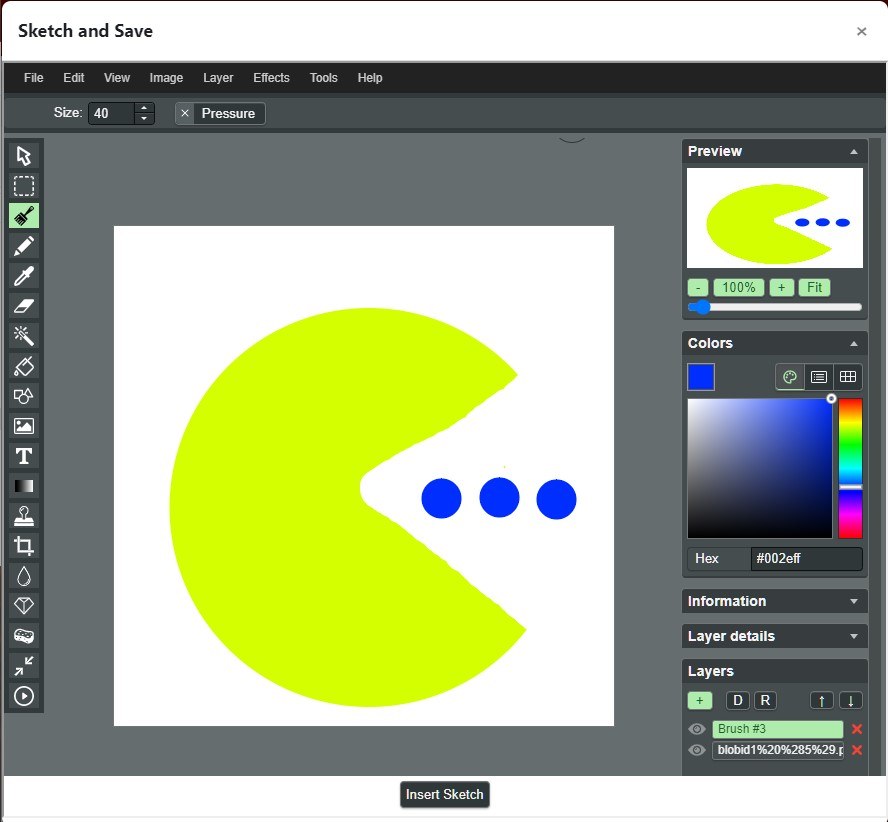
Task: Click the rainbow hue slider bar
Action: 850,468
